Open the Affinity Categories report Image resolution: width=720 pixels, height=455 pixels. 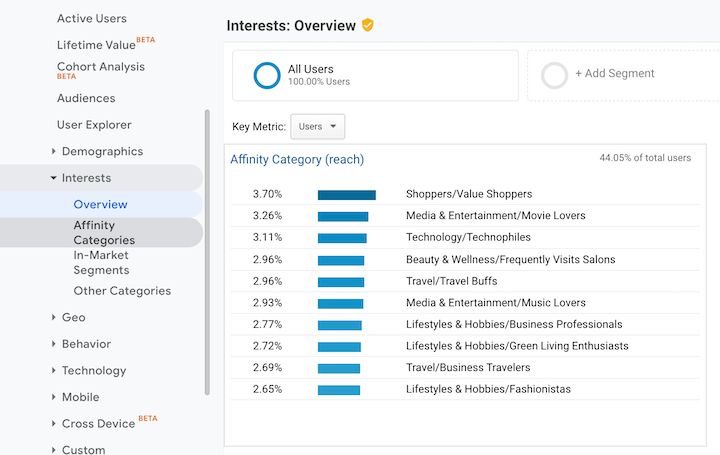104,233
